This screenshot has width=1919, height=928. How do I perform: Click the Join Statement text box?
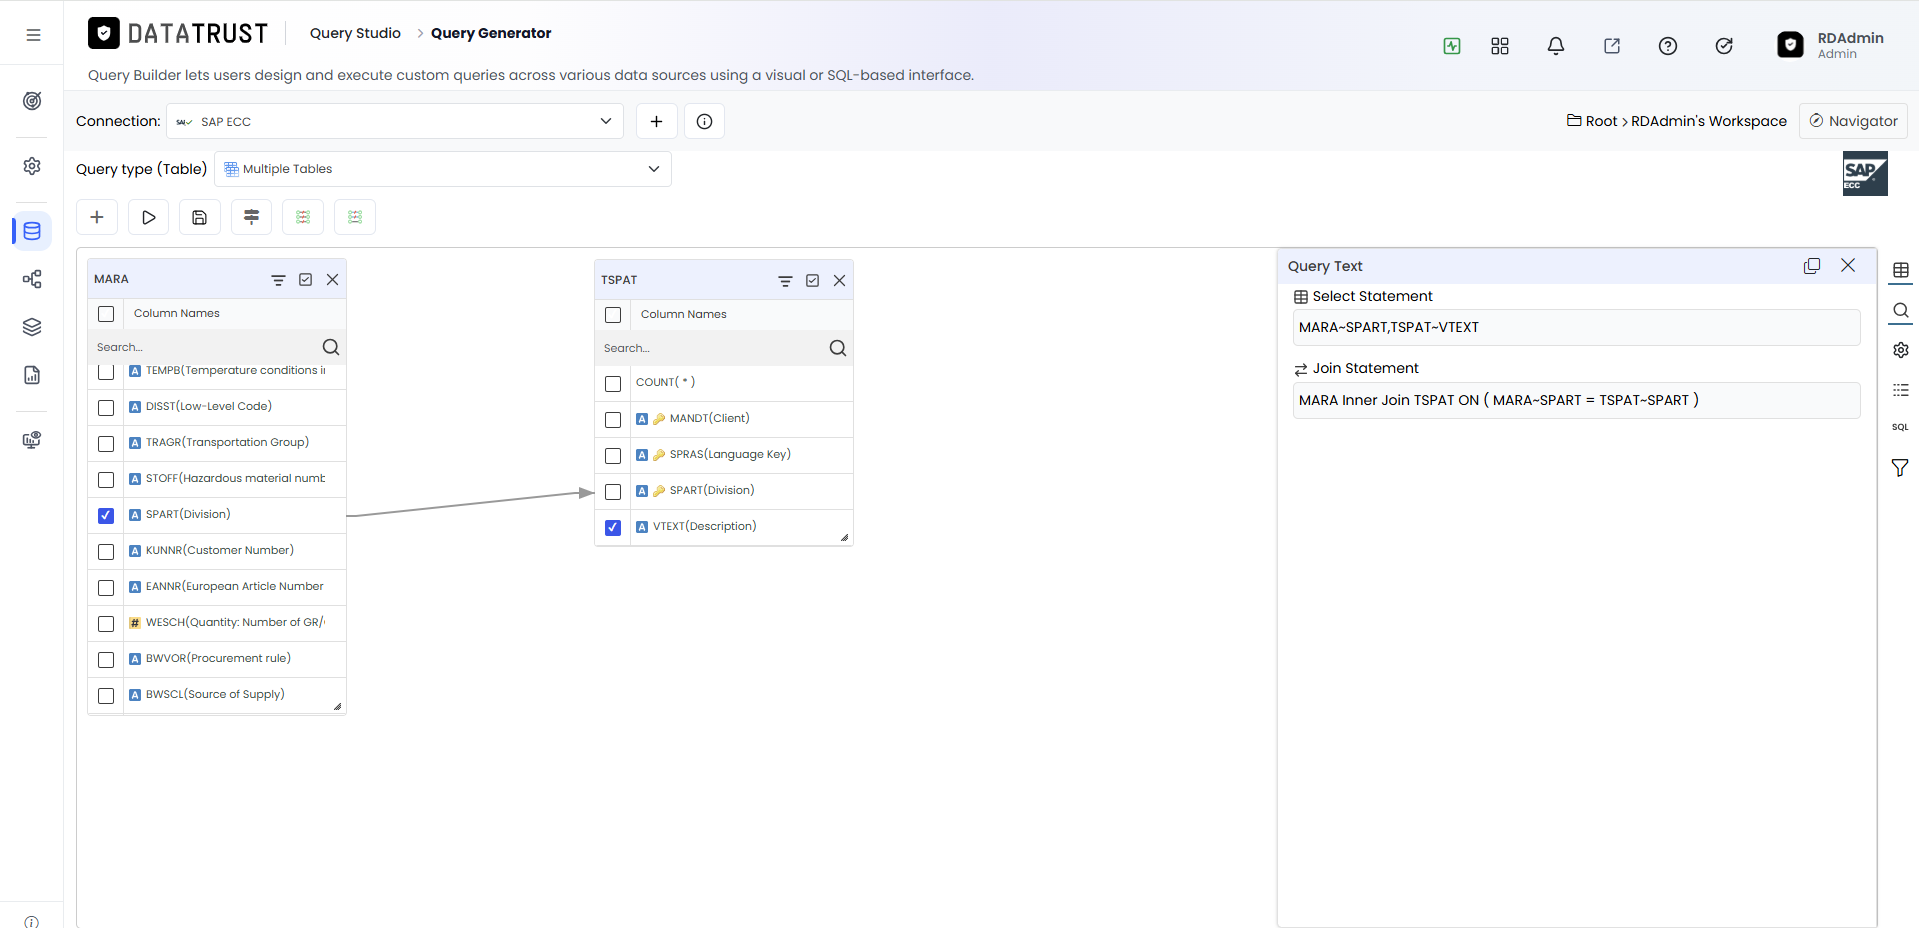1576,400
